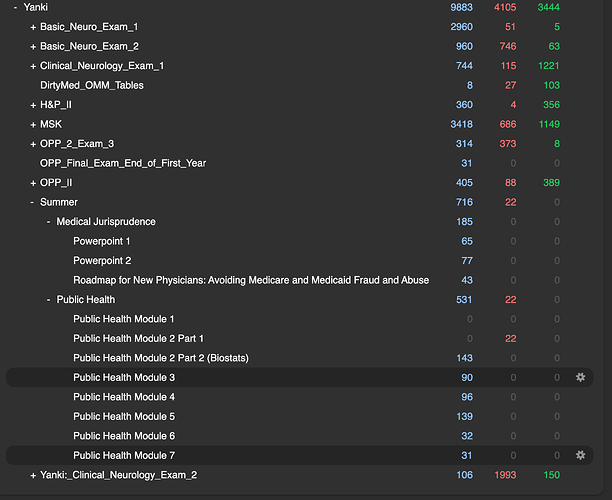Open the Public Health Module 5 deck
Screen dimensions: 612x500
click(124, 416)
